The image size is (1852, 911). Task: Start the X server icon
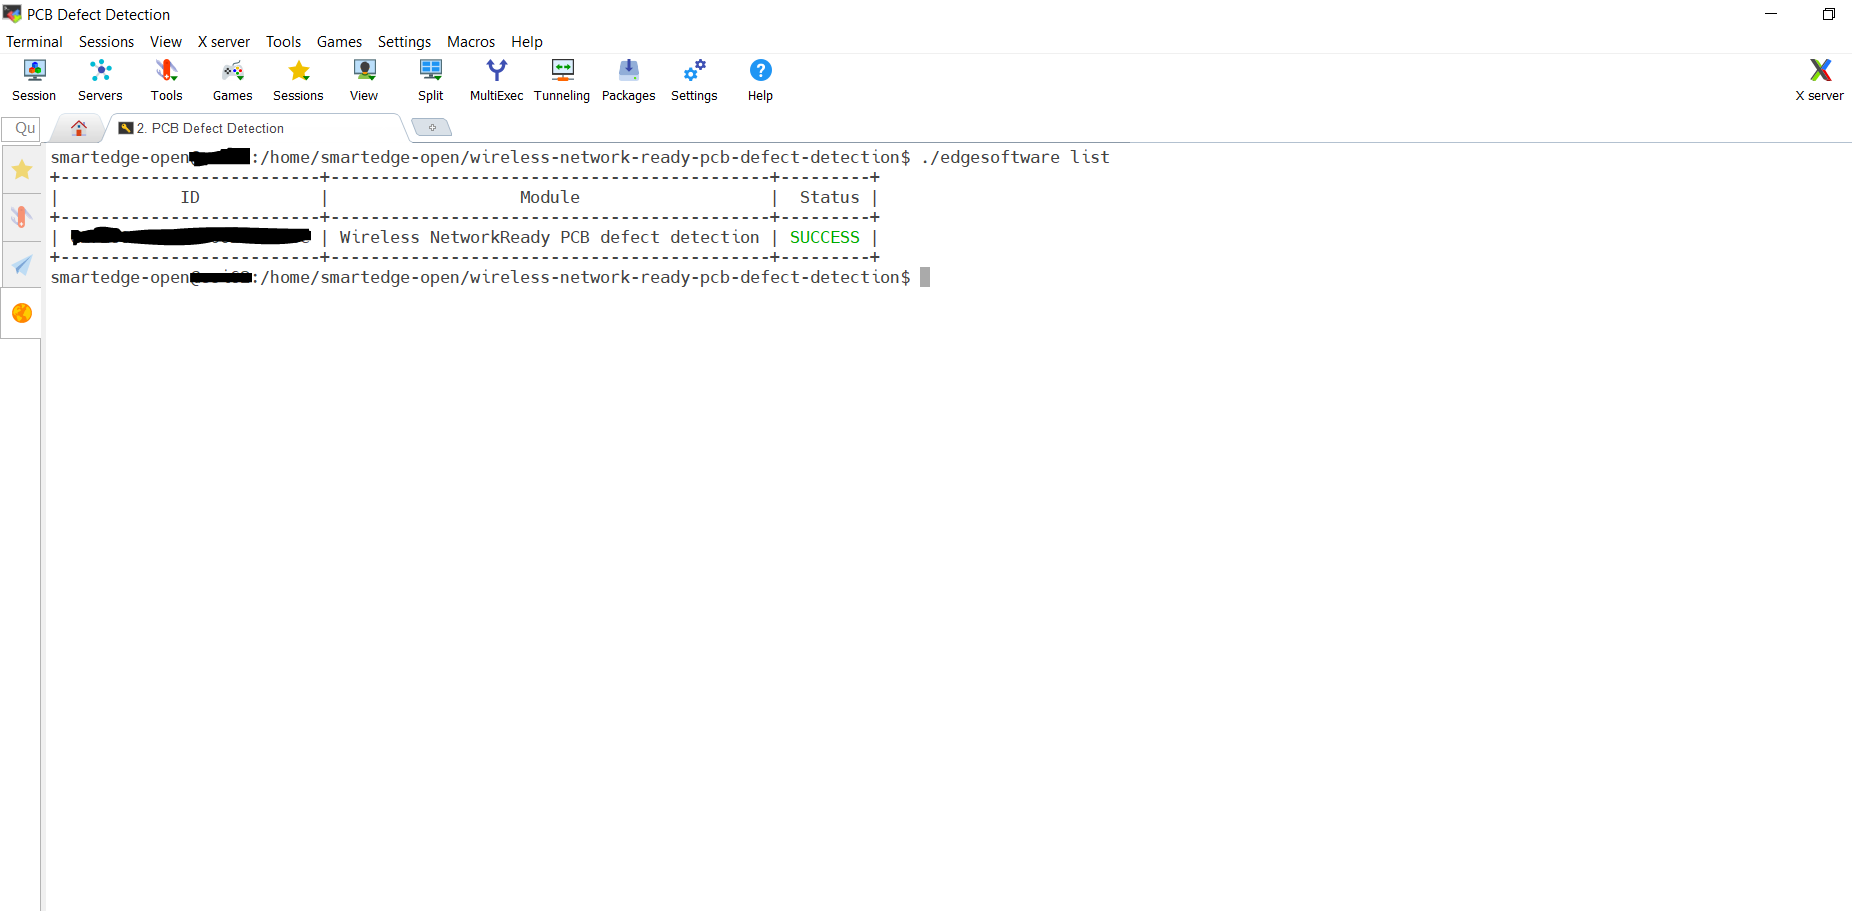1819,80
